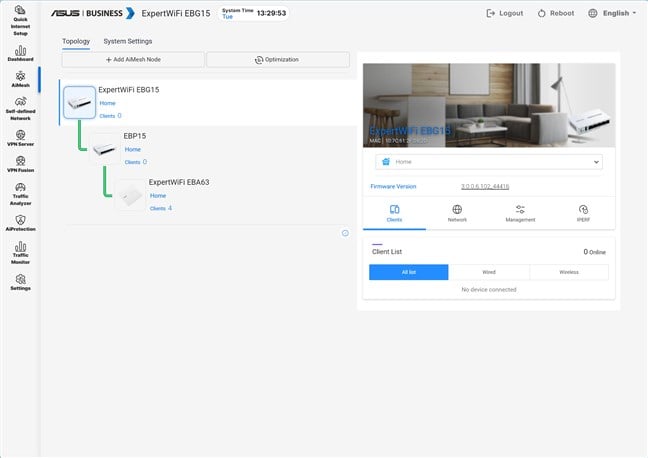Click the EBP15 node name
Screen dimensions: 648x458
pos(135,136)
